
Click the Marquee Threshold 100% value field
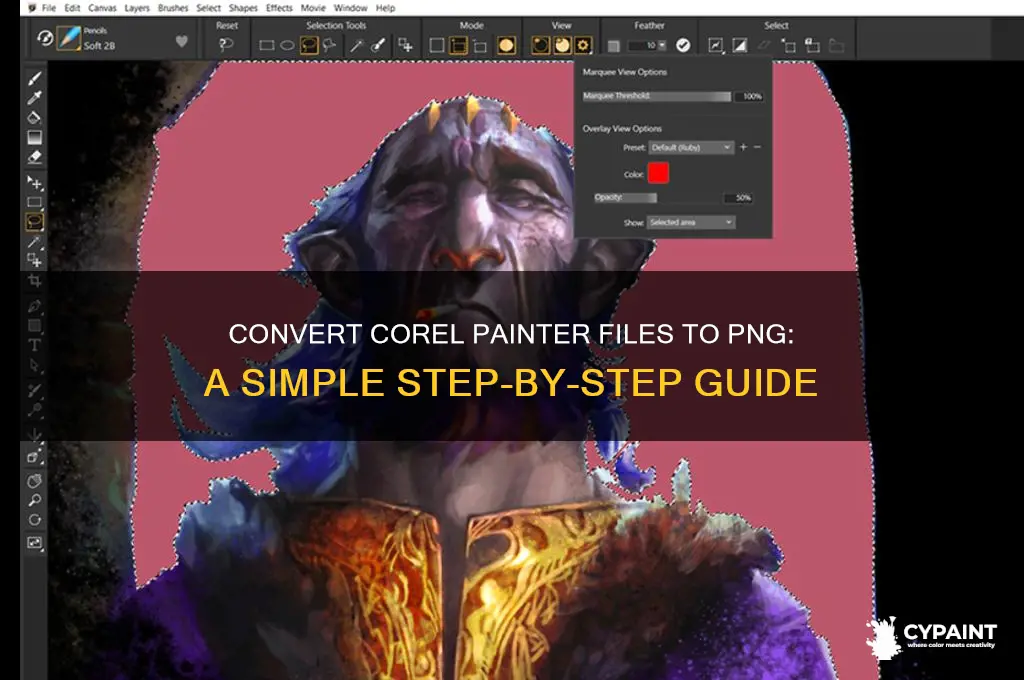point(750,96)
